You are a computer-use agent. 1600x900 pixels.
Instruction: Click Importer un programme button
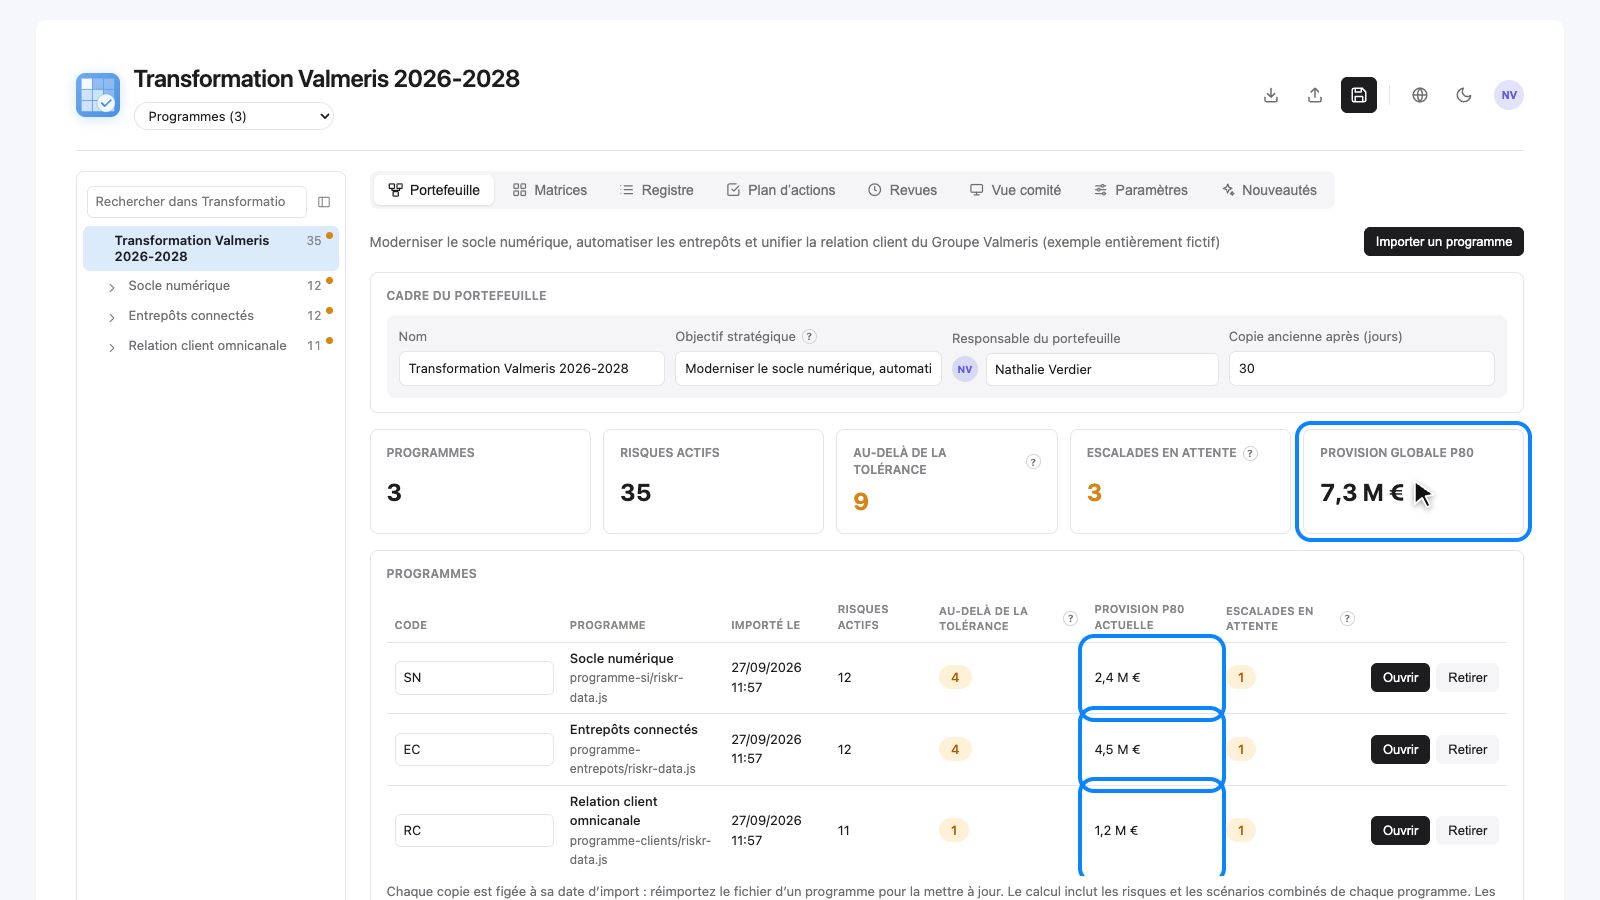point(1443,241)
